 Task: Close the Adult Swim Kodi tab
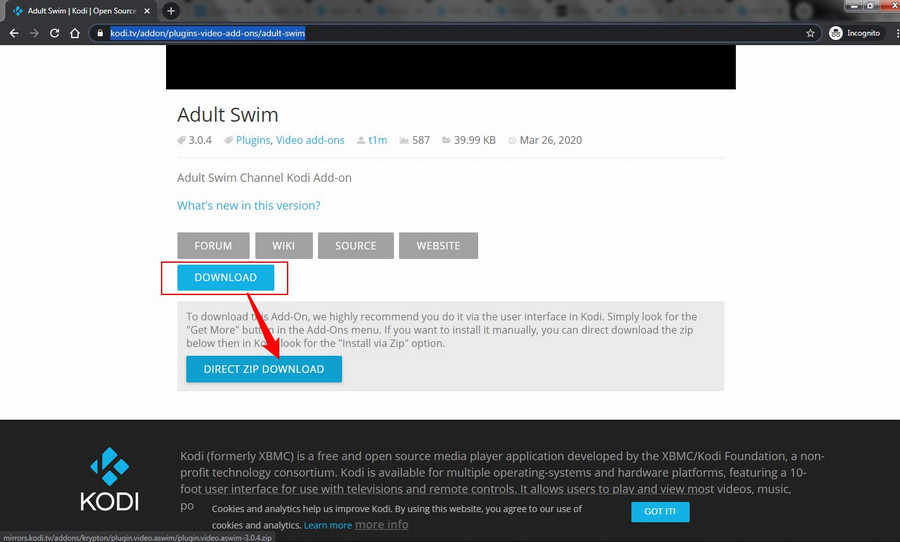pyautogui.click(x=147, y=11)
